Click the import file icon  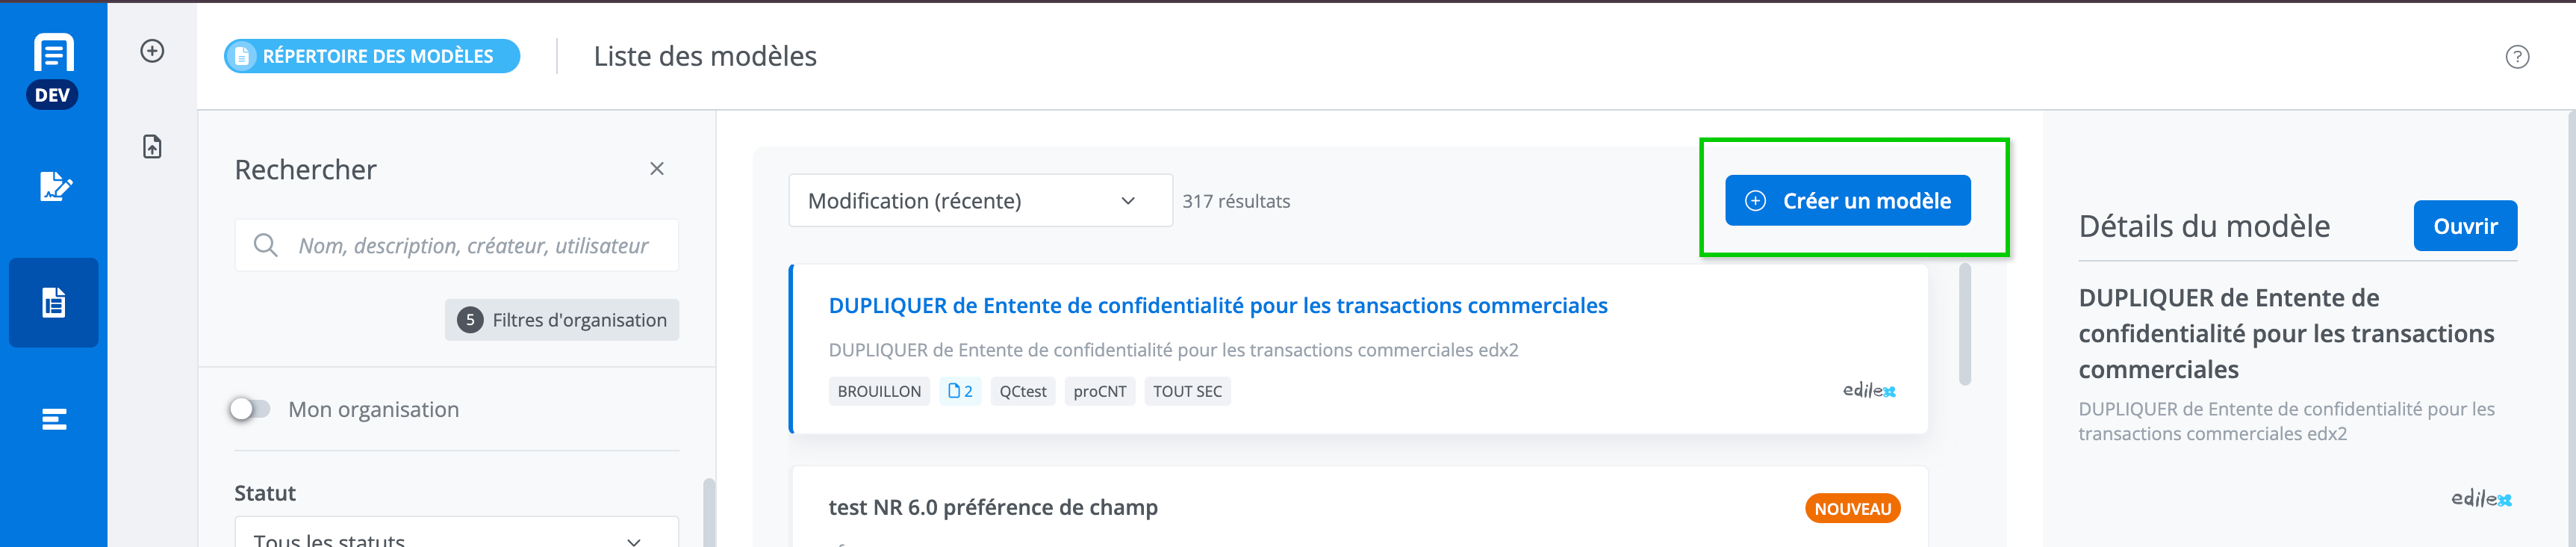(152, 147)
